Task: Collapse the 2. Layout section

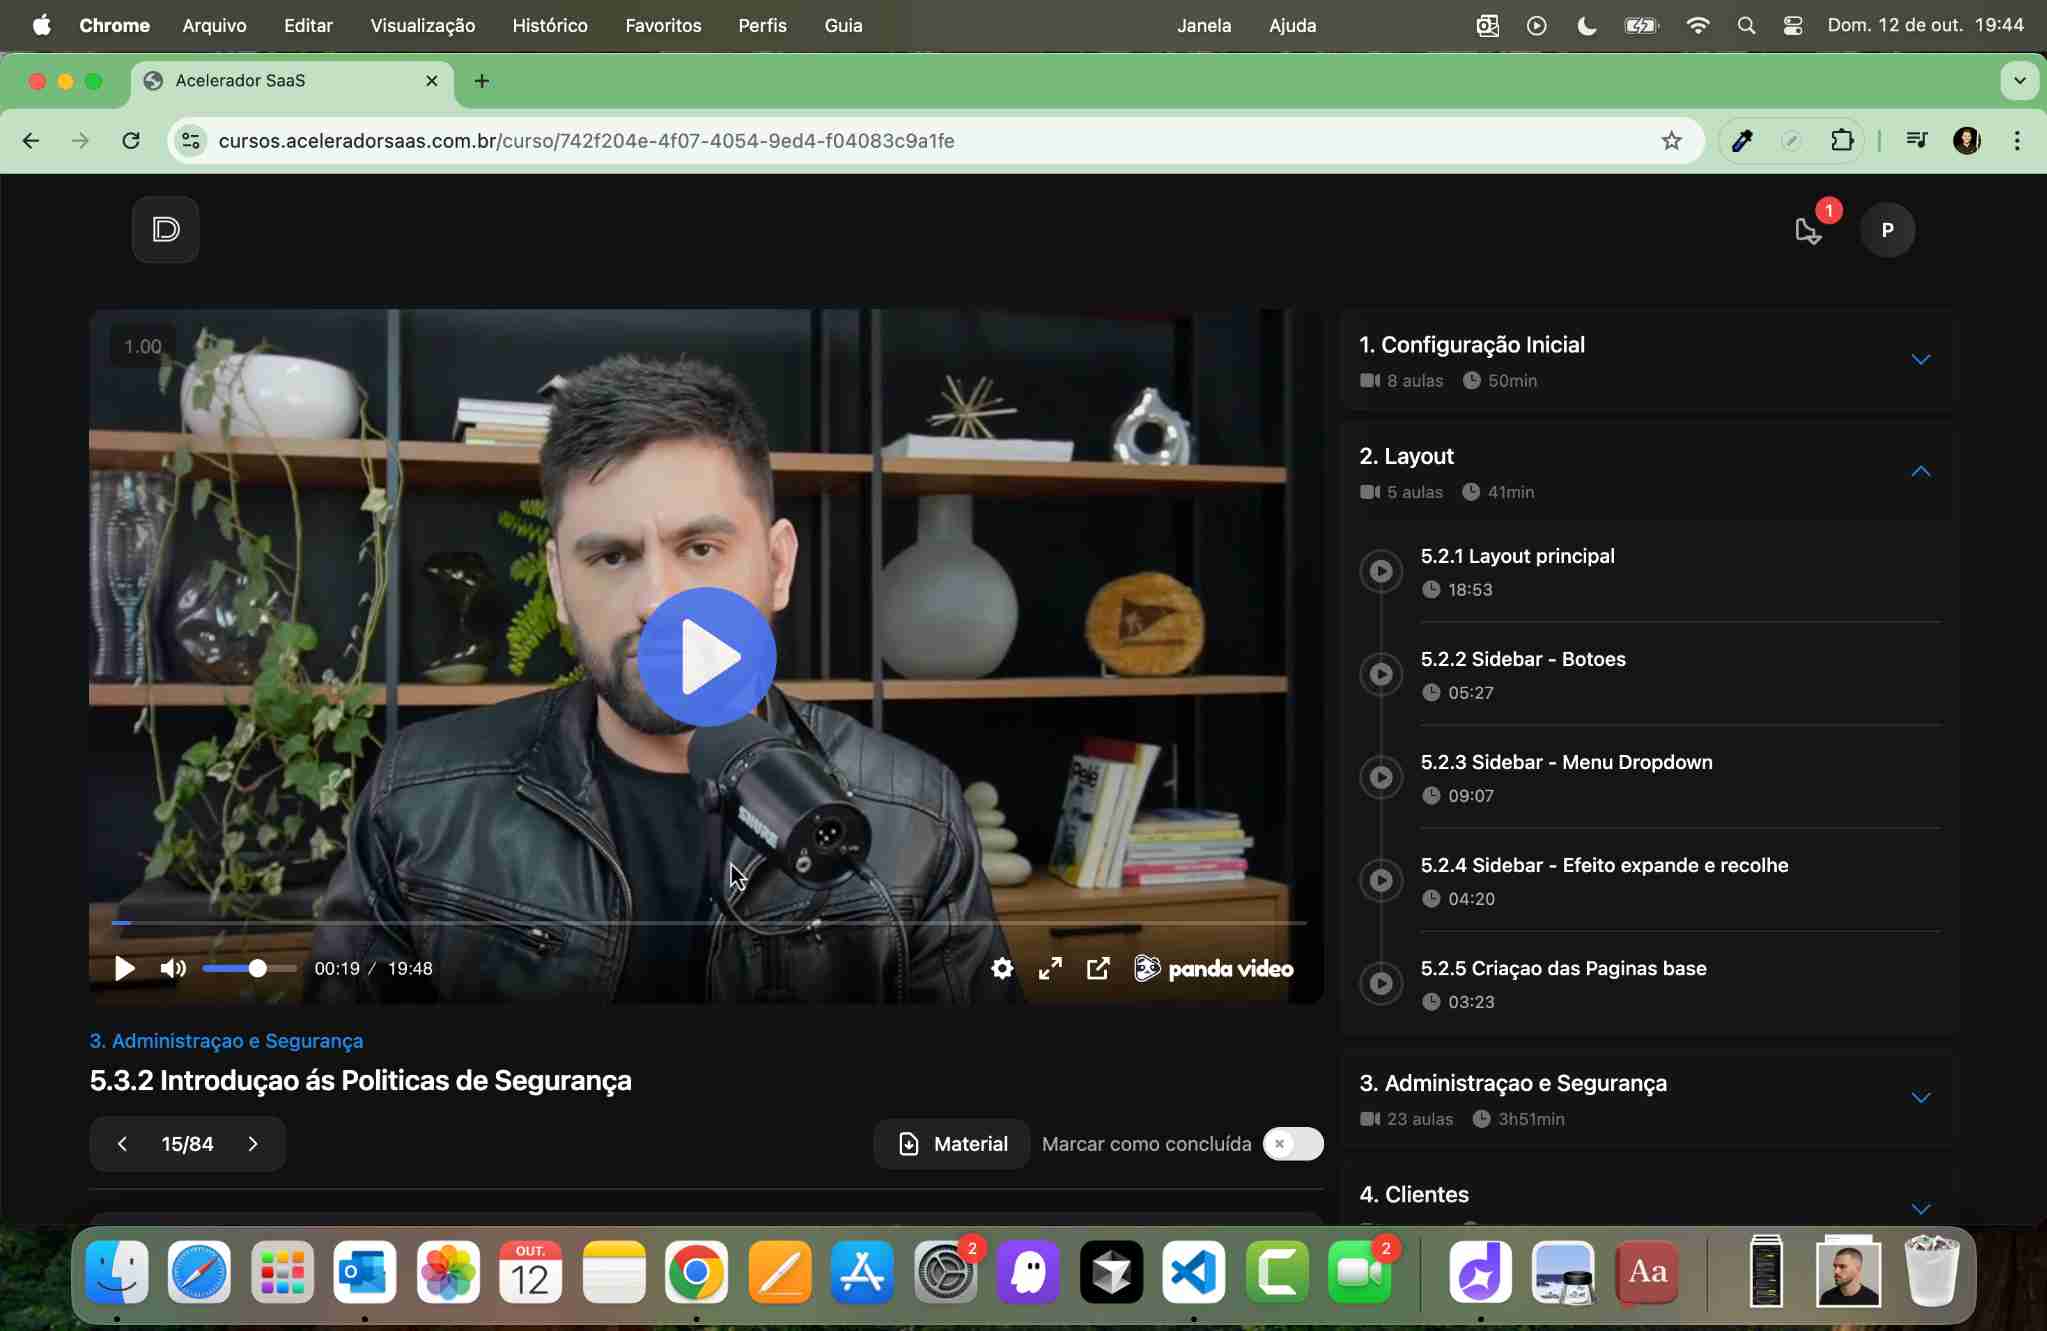Action: [x=1920, y=471]
